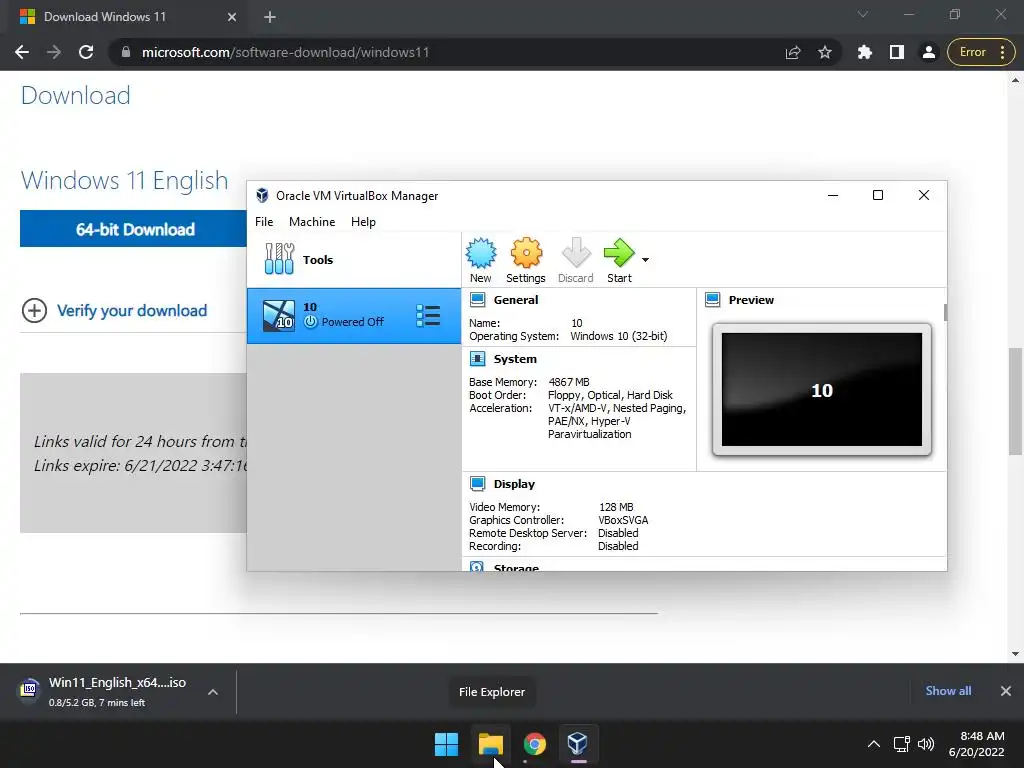Click the Display section header

pyautogui.click(x=514, y=484)
